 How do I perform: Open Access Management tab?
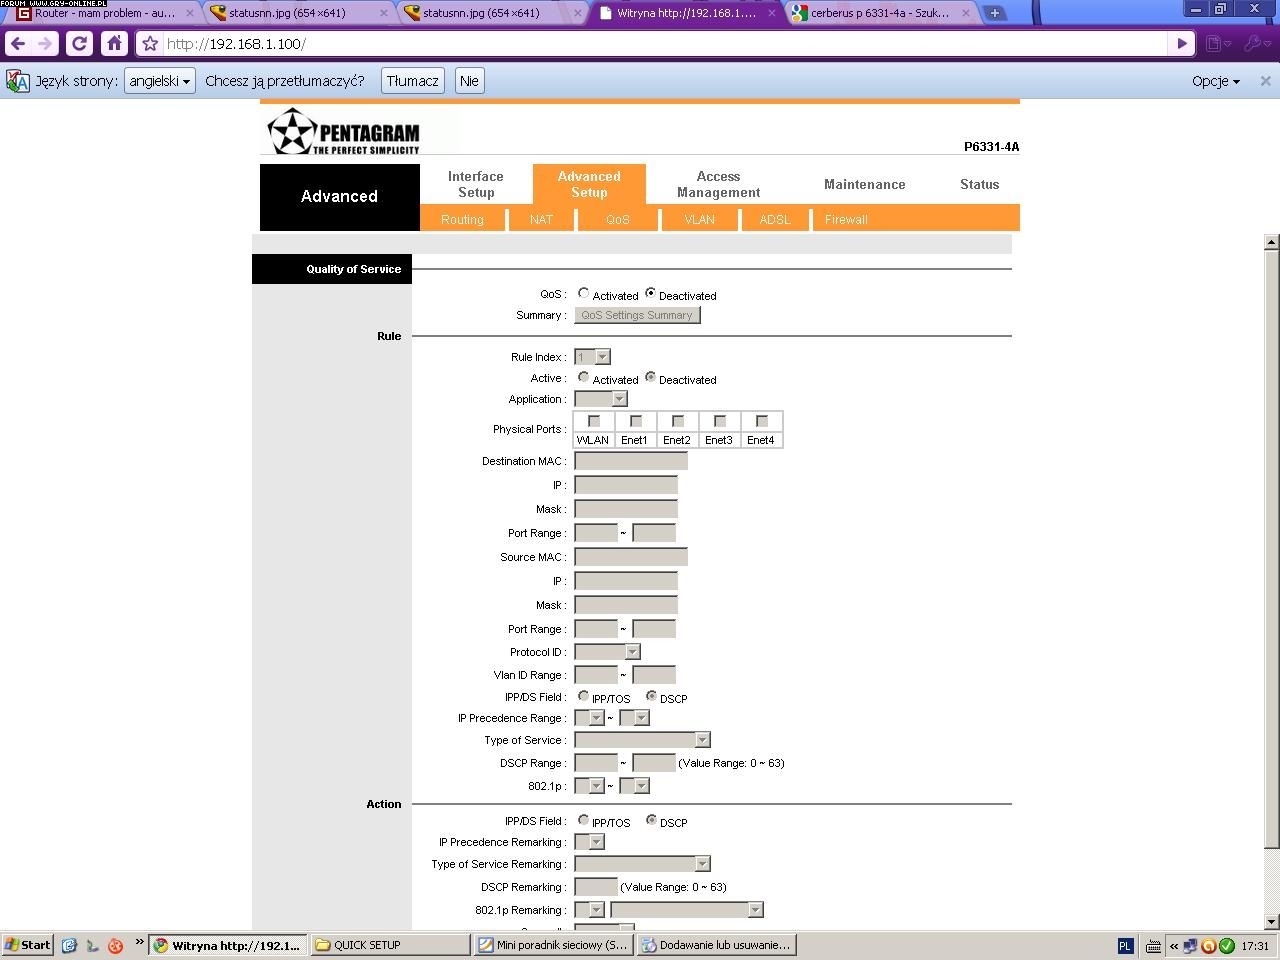click(x=718, y=184)
